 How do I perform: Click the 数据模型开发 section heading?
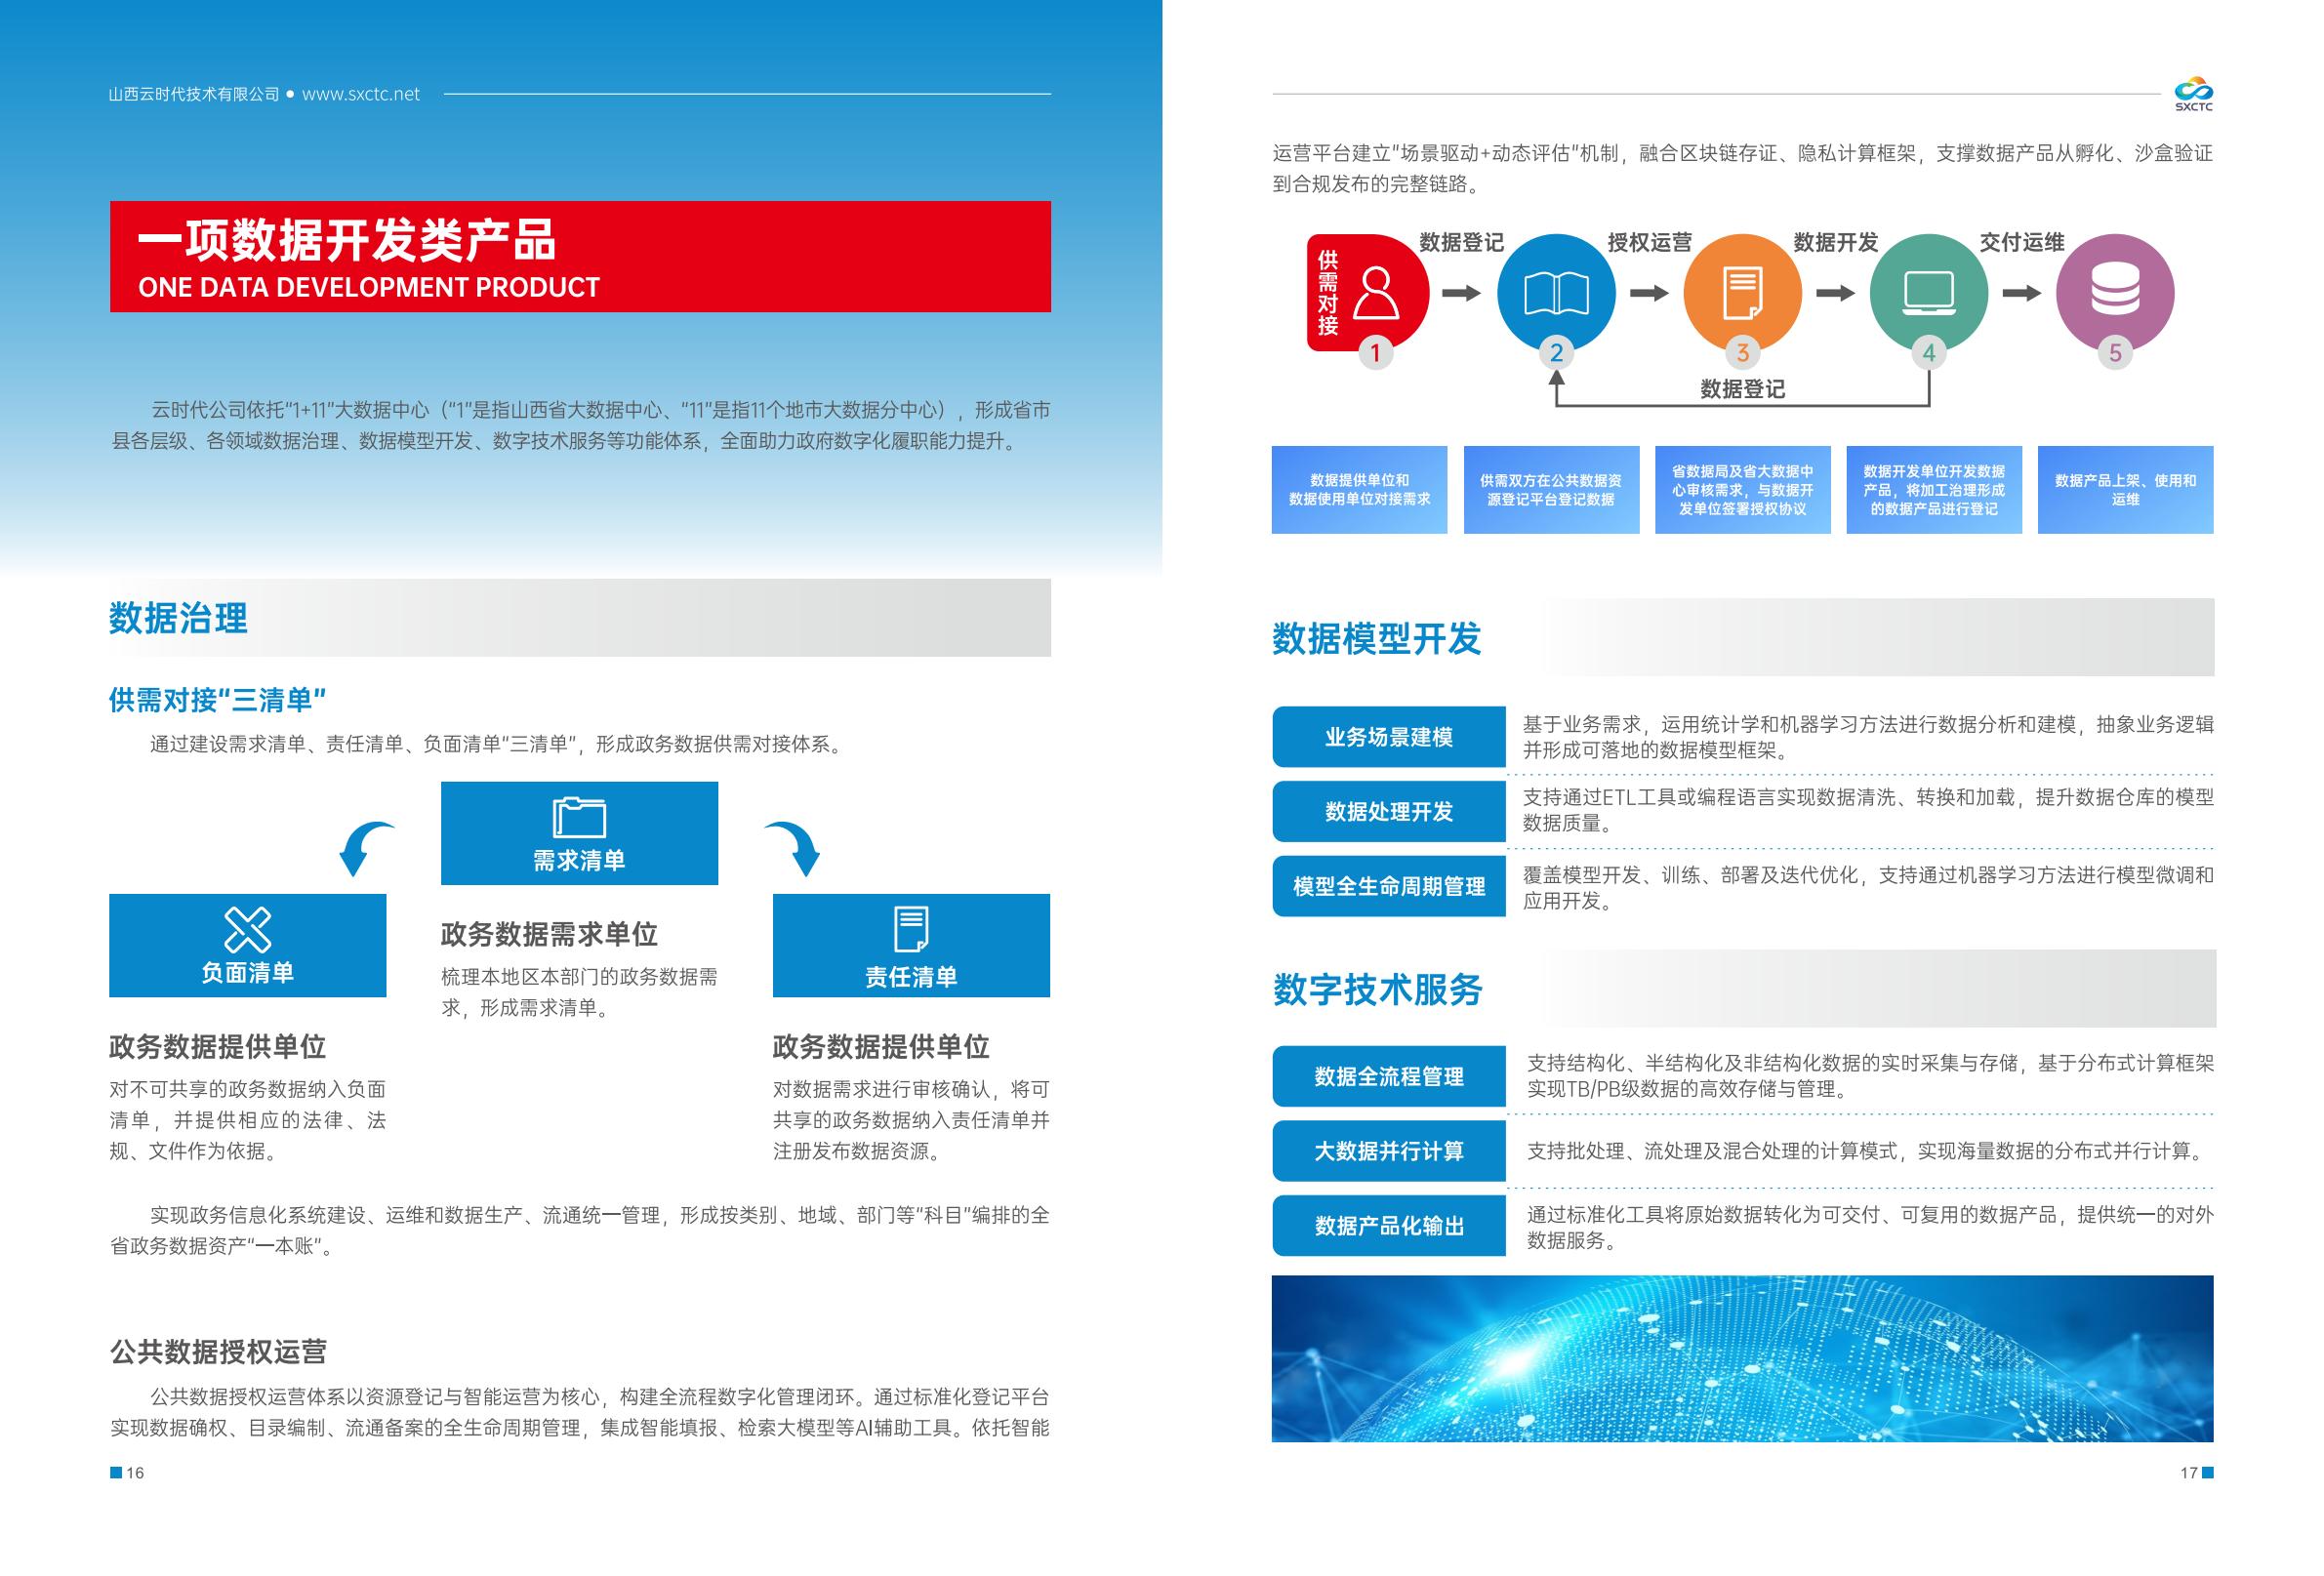click(1376, 638)
